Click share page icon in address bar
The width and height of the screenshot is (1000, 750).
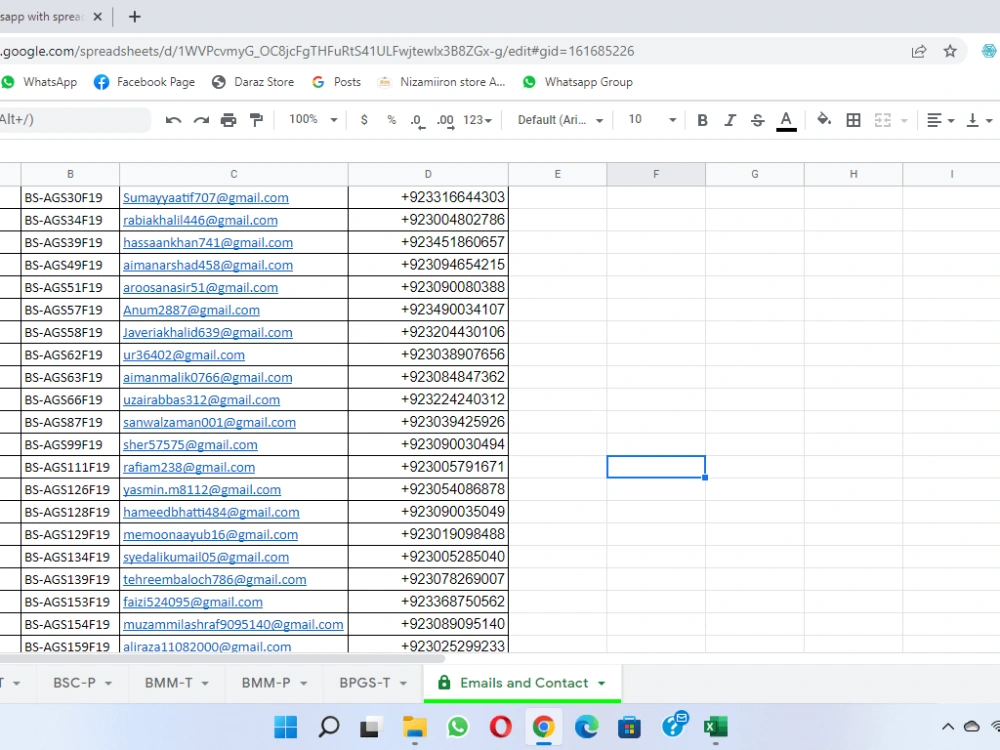(918, 51)
